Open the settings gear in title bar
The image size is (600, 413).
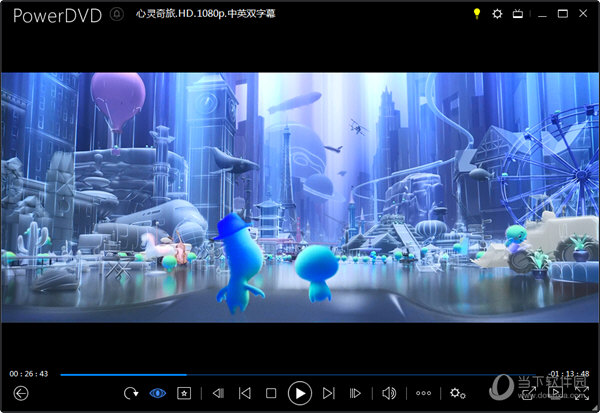(497, 14)
